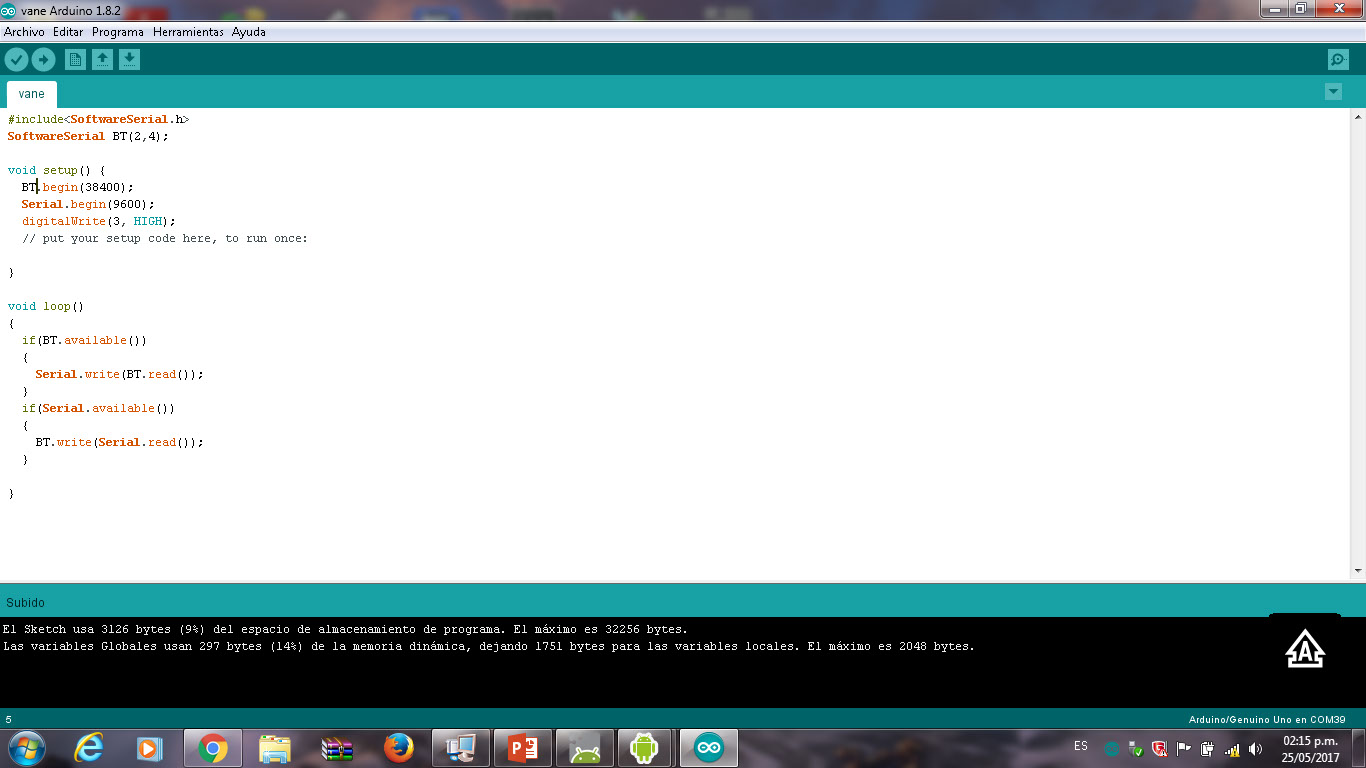Click the Upload arrow button
Image resolution: width=1366 pixels, height=768 pixels.
43,60
